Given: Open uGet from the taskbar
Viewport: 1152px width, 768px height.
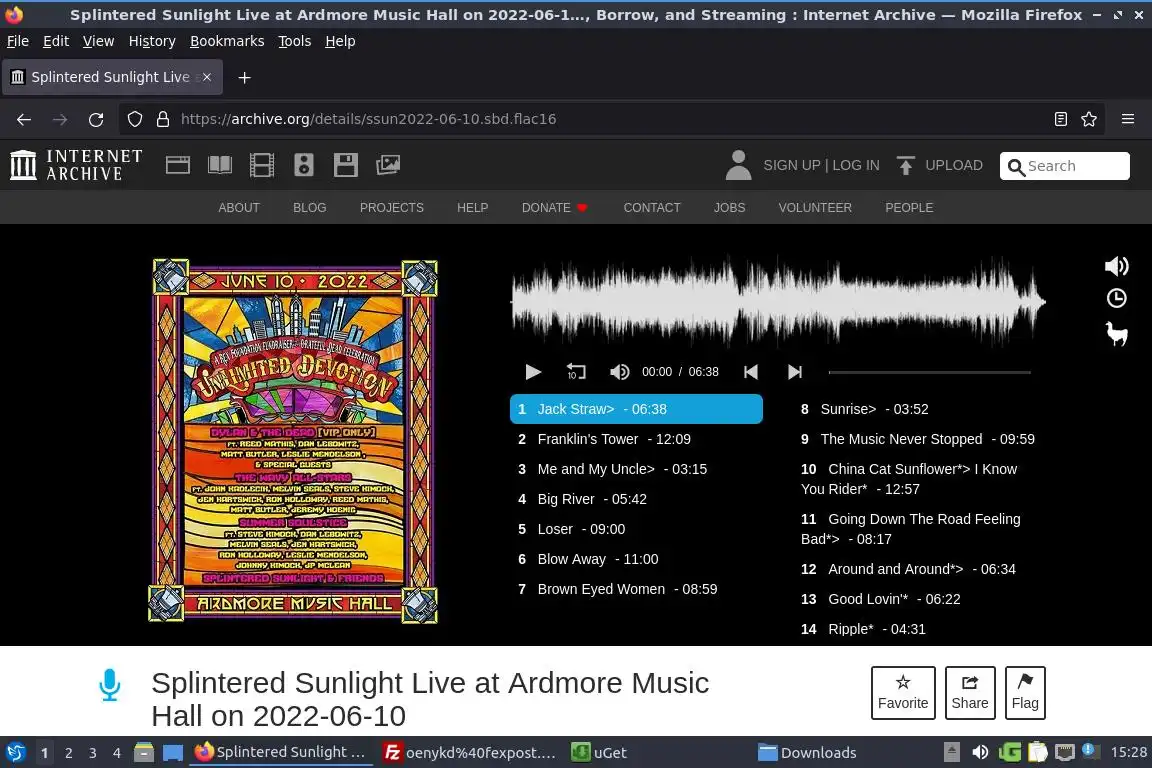Looking at the screenshot, I should coord(600,753).
